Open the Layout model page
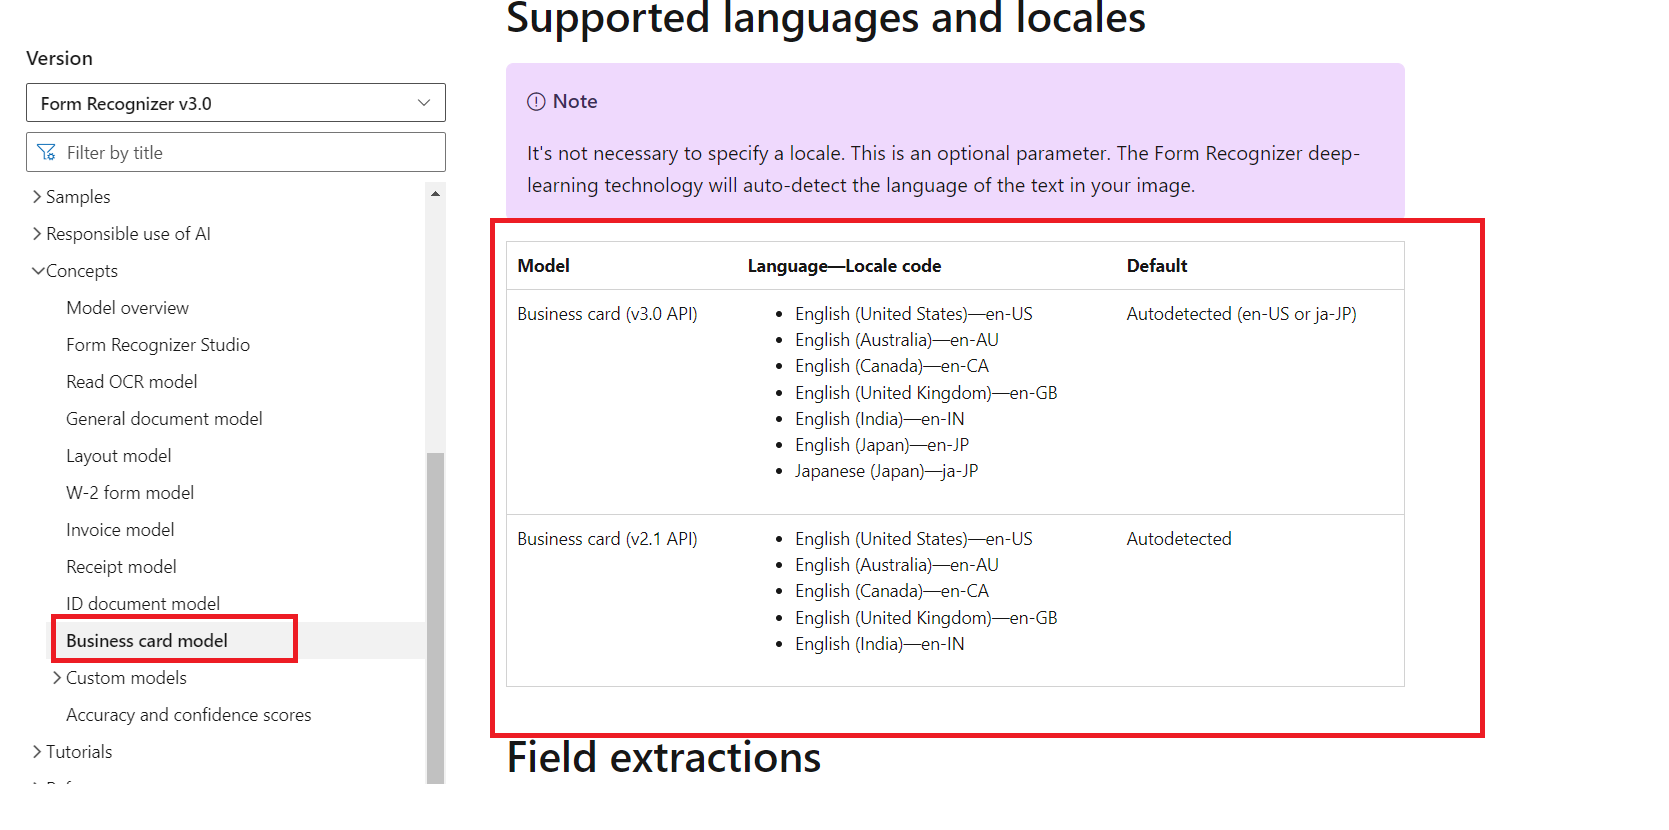1669x830 pixels. (x=118, y=456)
